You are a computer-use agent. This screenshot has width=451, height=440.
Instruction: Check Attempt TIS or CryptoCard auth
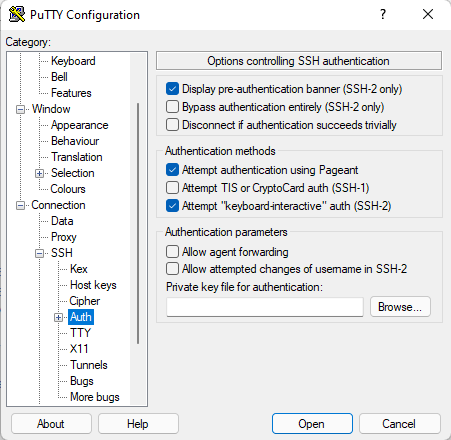coord(172,188)
